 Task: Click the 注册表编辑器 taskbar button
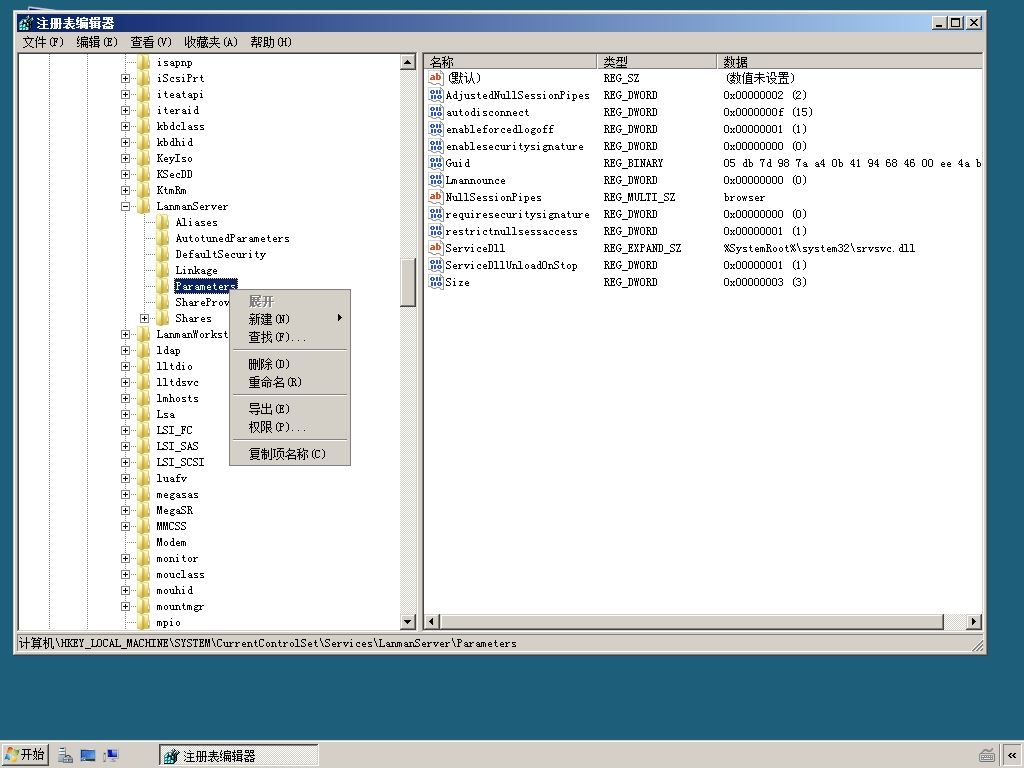click(x=239, y=756)
